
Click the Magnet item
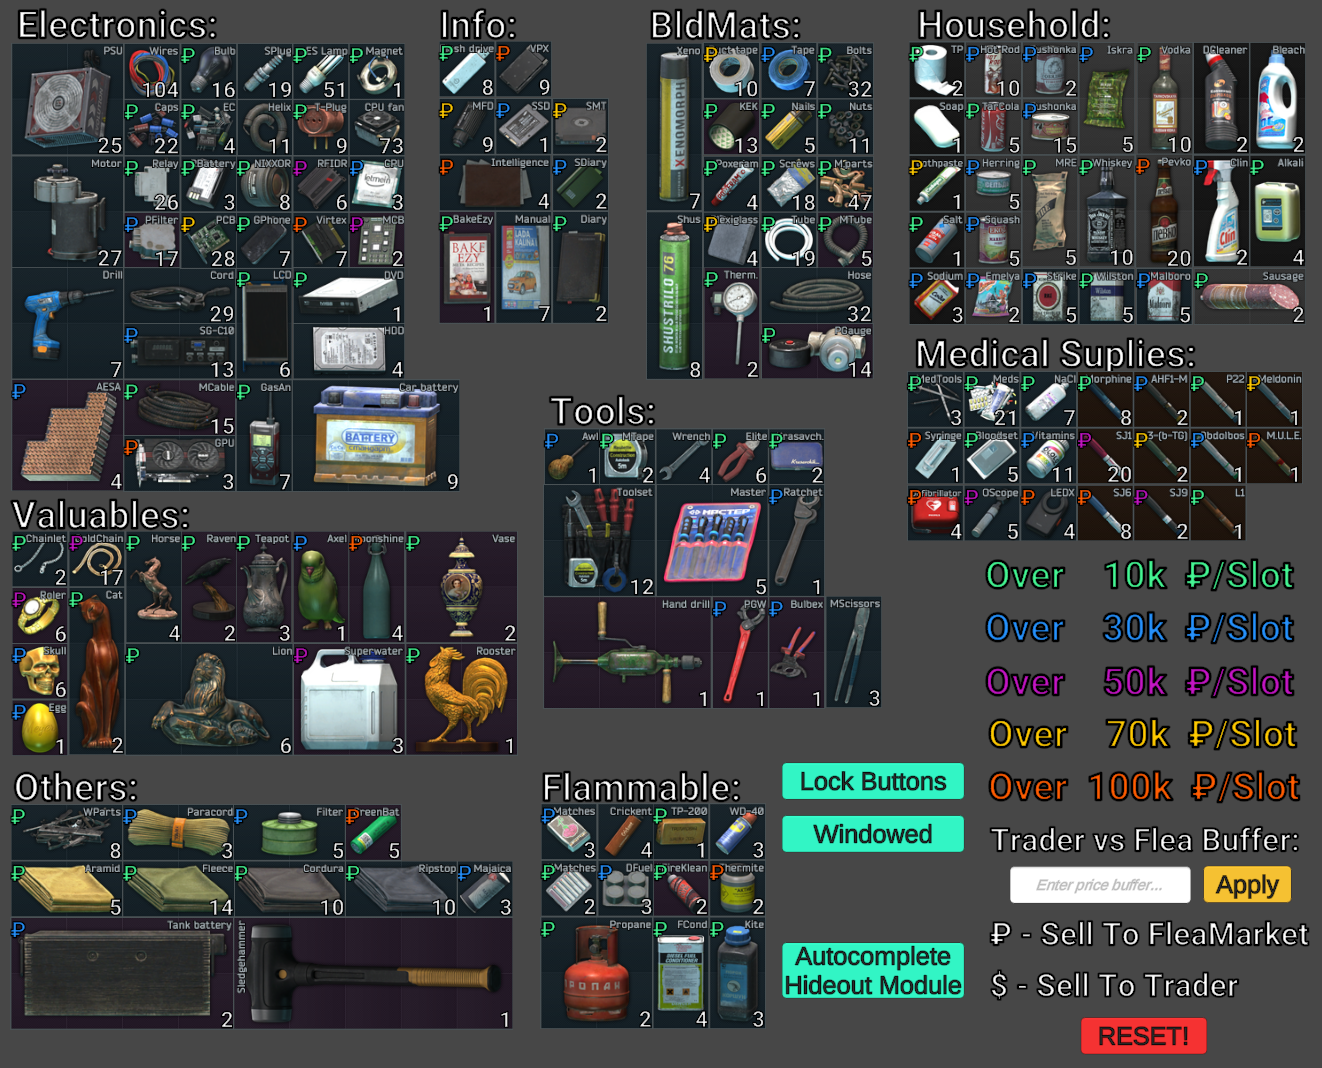click(x=377, y=72)
